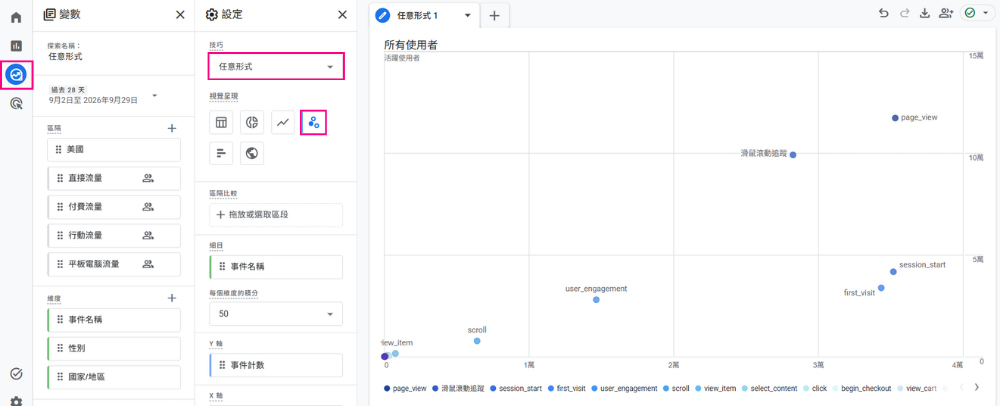Viewport: 1000px width, 406px height.
Task: Click the 事件計數 Y-axis metric chip
Action: click(x=276, y=365)
